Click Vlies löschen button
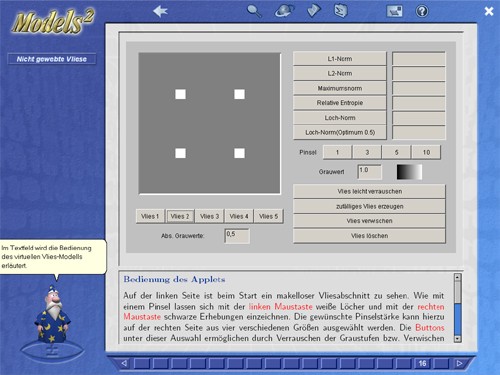 (x=369, y=236)
